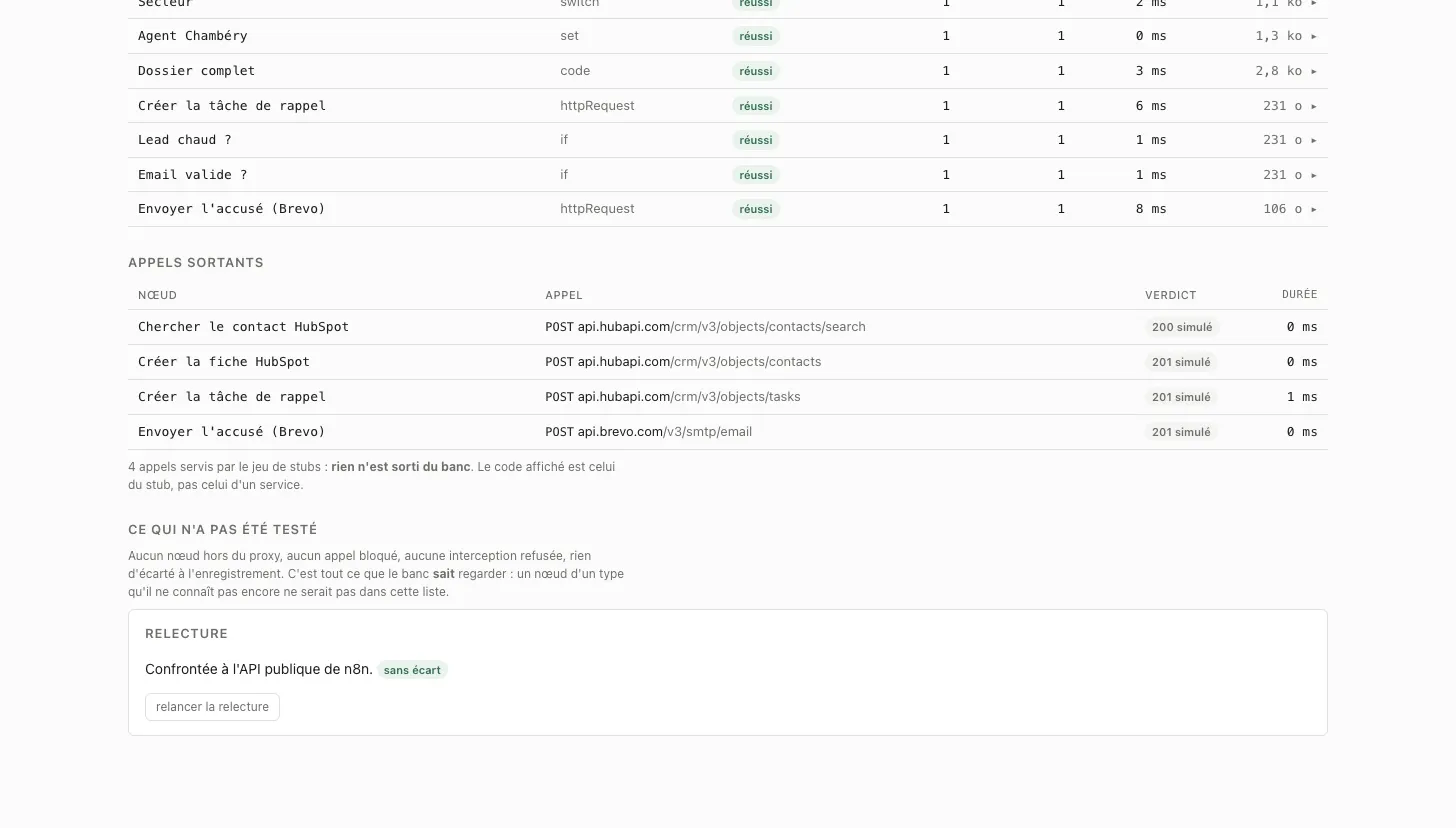The width and height of the screenshot is (1456, 828).
Task: Click the contacts/search POST endpoint
Action: (705, 327)
